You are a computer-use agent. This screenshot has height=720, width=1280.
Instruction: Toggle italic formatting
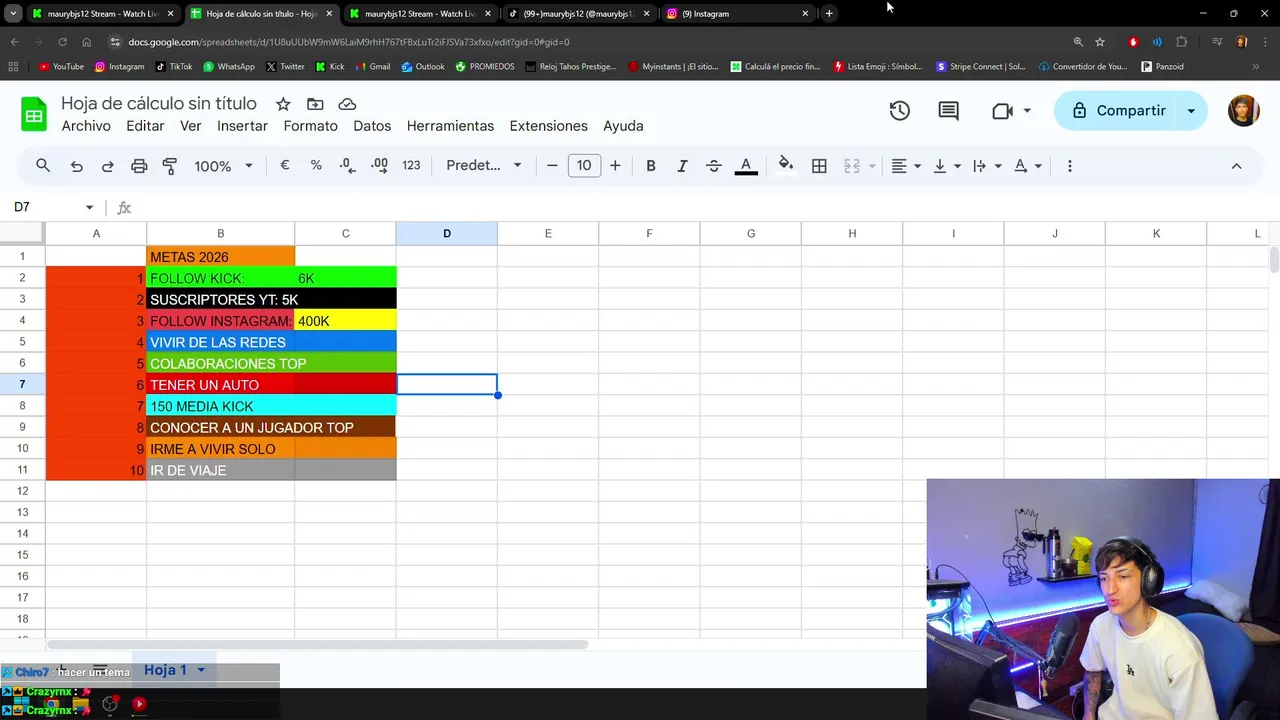click(x=682, y=166)
